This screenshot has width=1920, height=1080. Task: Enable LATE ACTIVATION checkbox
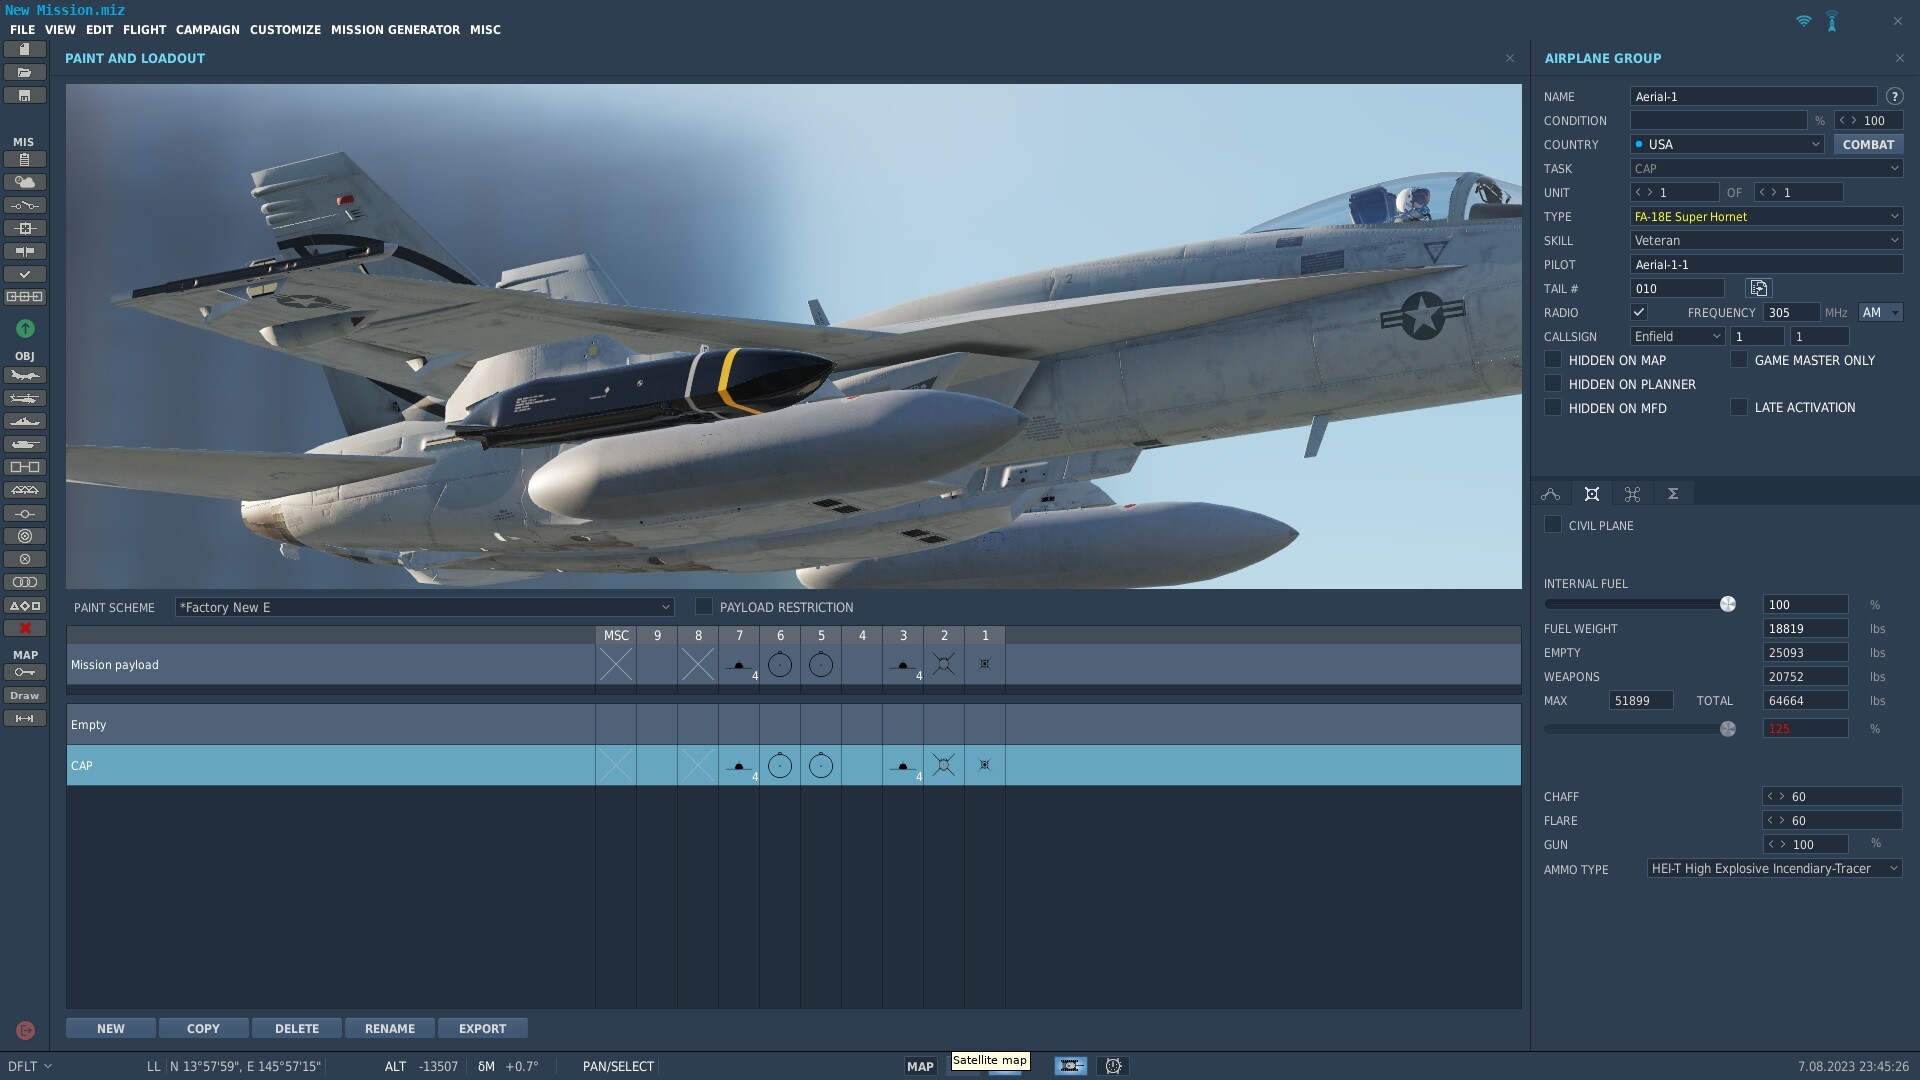(1739, 407)
